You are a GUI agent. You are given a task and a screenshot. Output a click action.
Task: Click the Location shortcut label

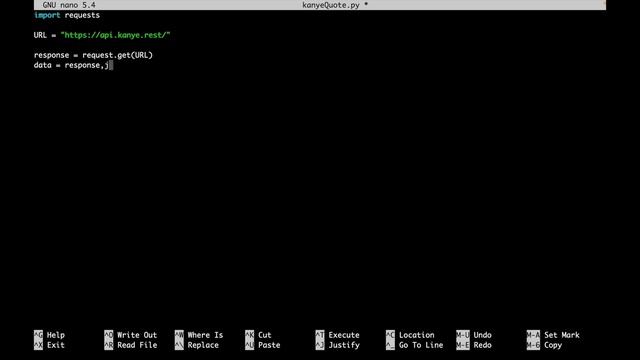[x=417, y=335]
